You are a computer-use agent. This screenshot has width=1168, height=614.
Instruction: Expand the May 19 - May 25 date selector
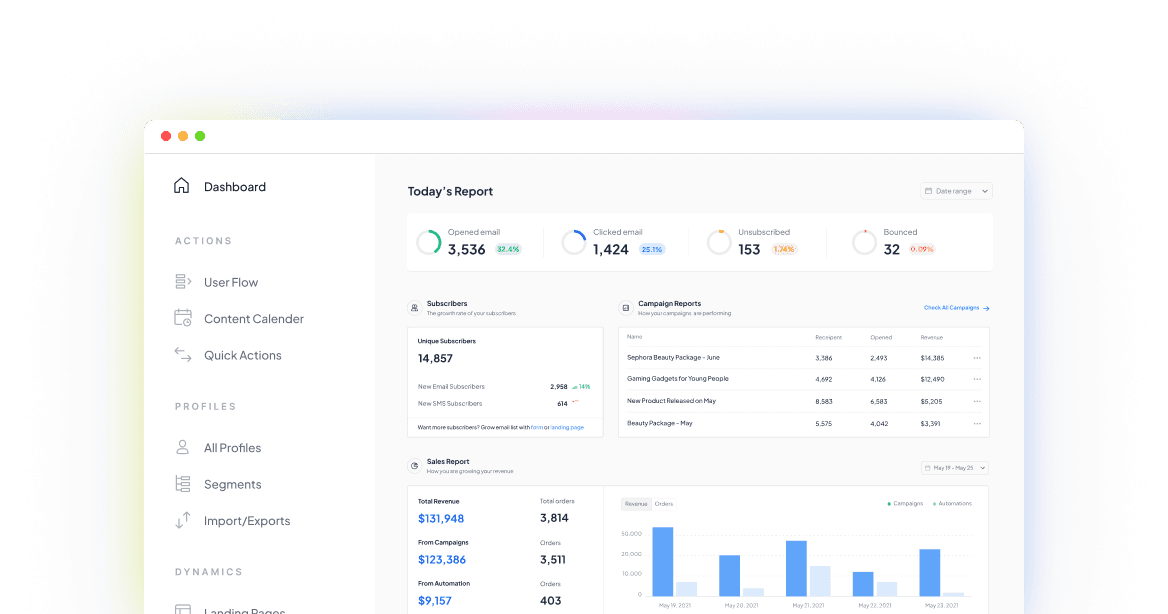pos(954,467)
